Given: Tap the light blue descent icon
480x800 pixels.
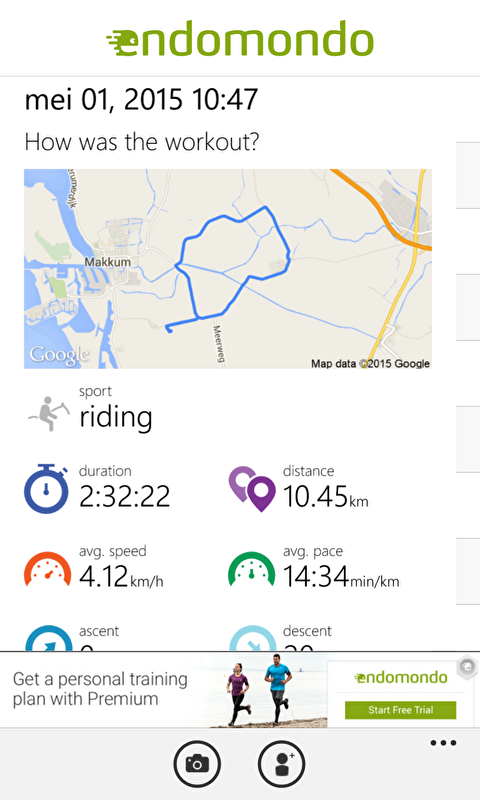Looking at the screenshot, I should [252, 638].
